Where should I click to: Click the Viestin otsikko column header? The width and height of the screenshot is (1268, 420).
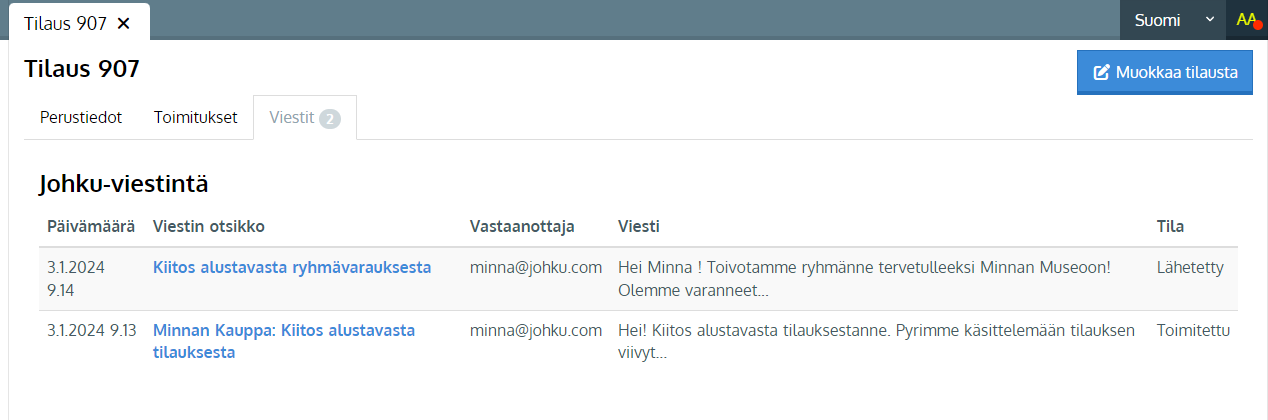click(209, 227)
